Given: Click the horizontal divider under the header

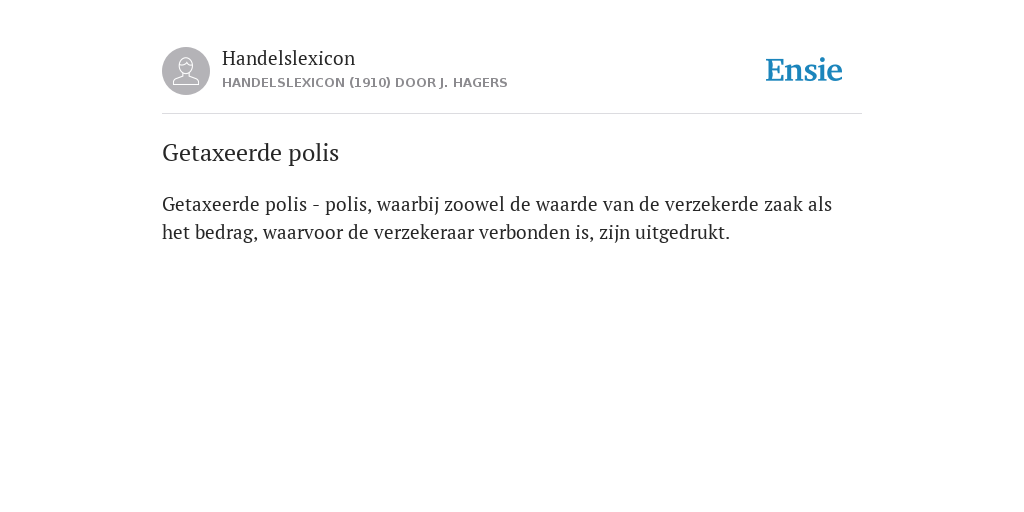Looking at the screenshot, I should tap(512, 114).
